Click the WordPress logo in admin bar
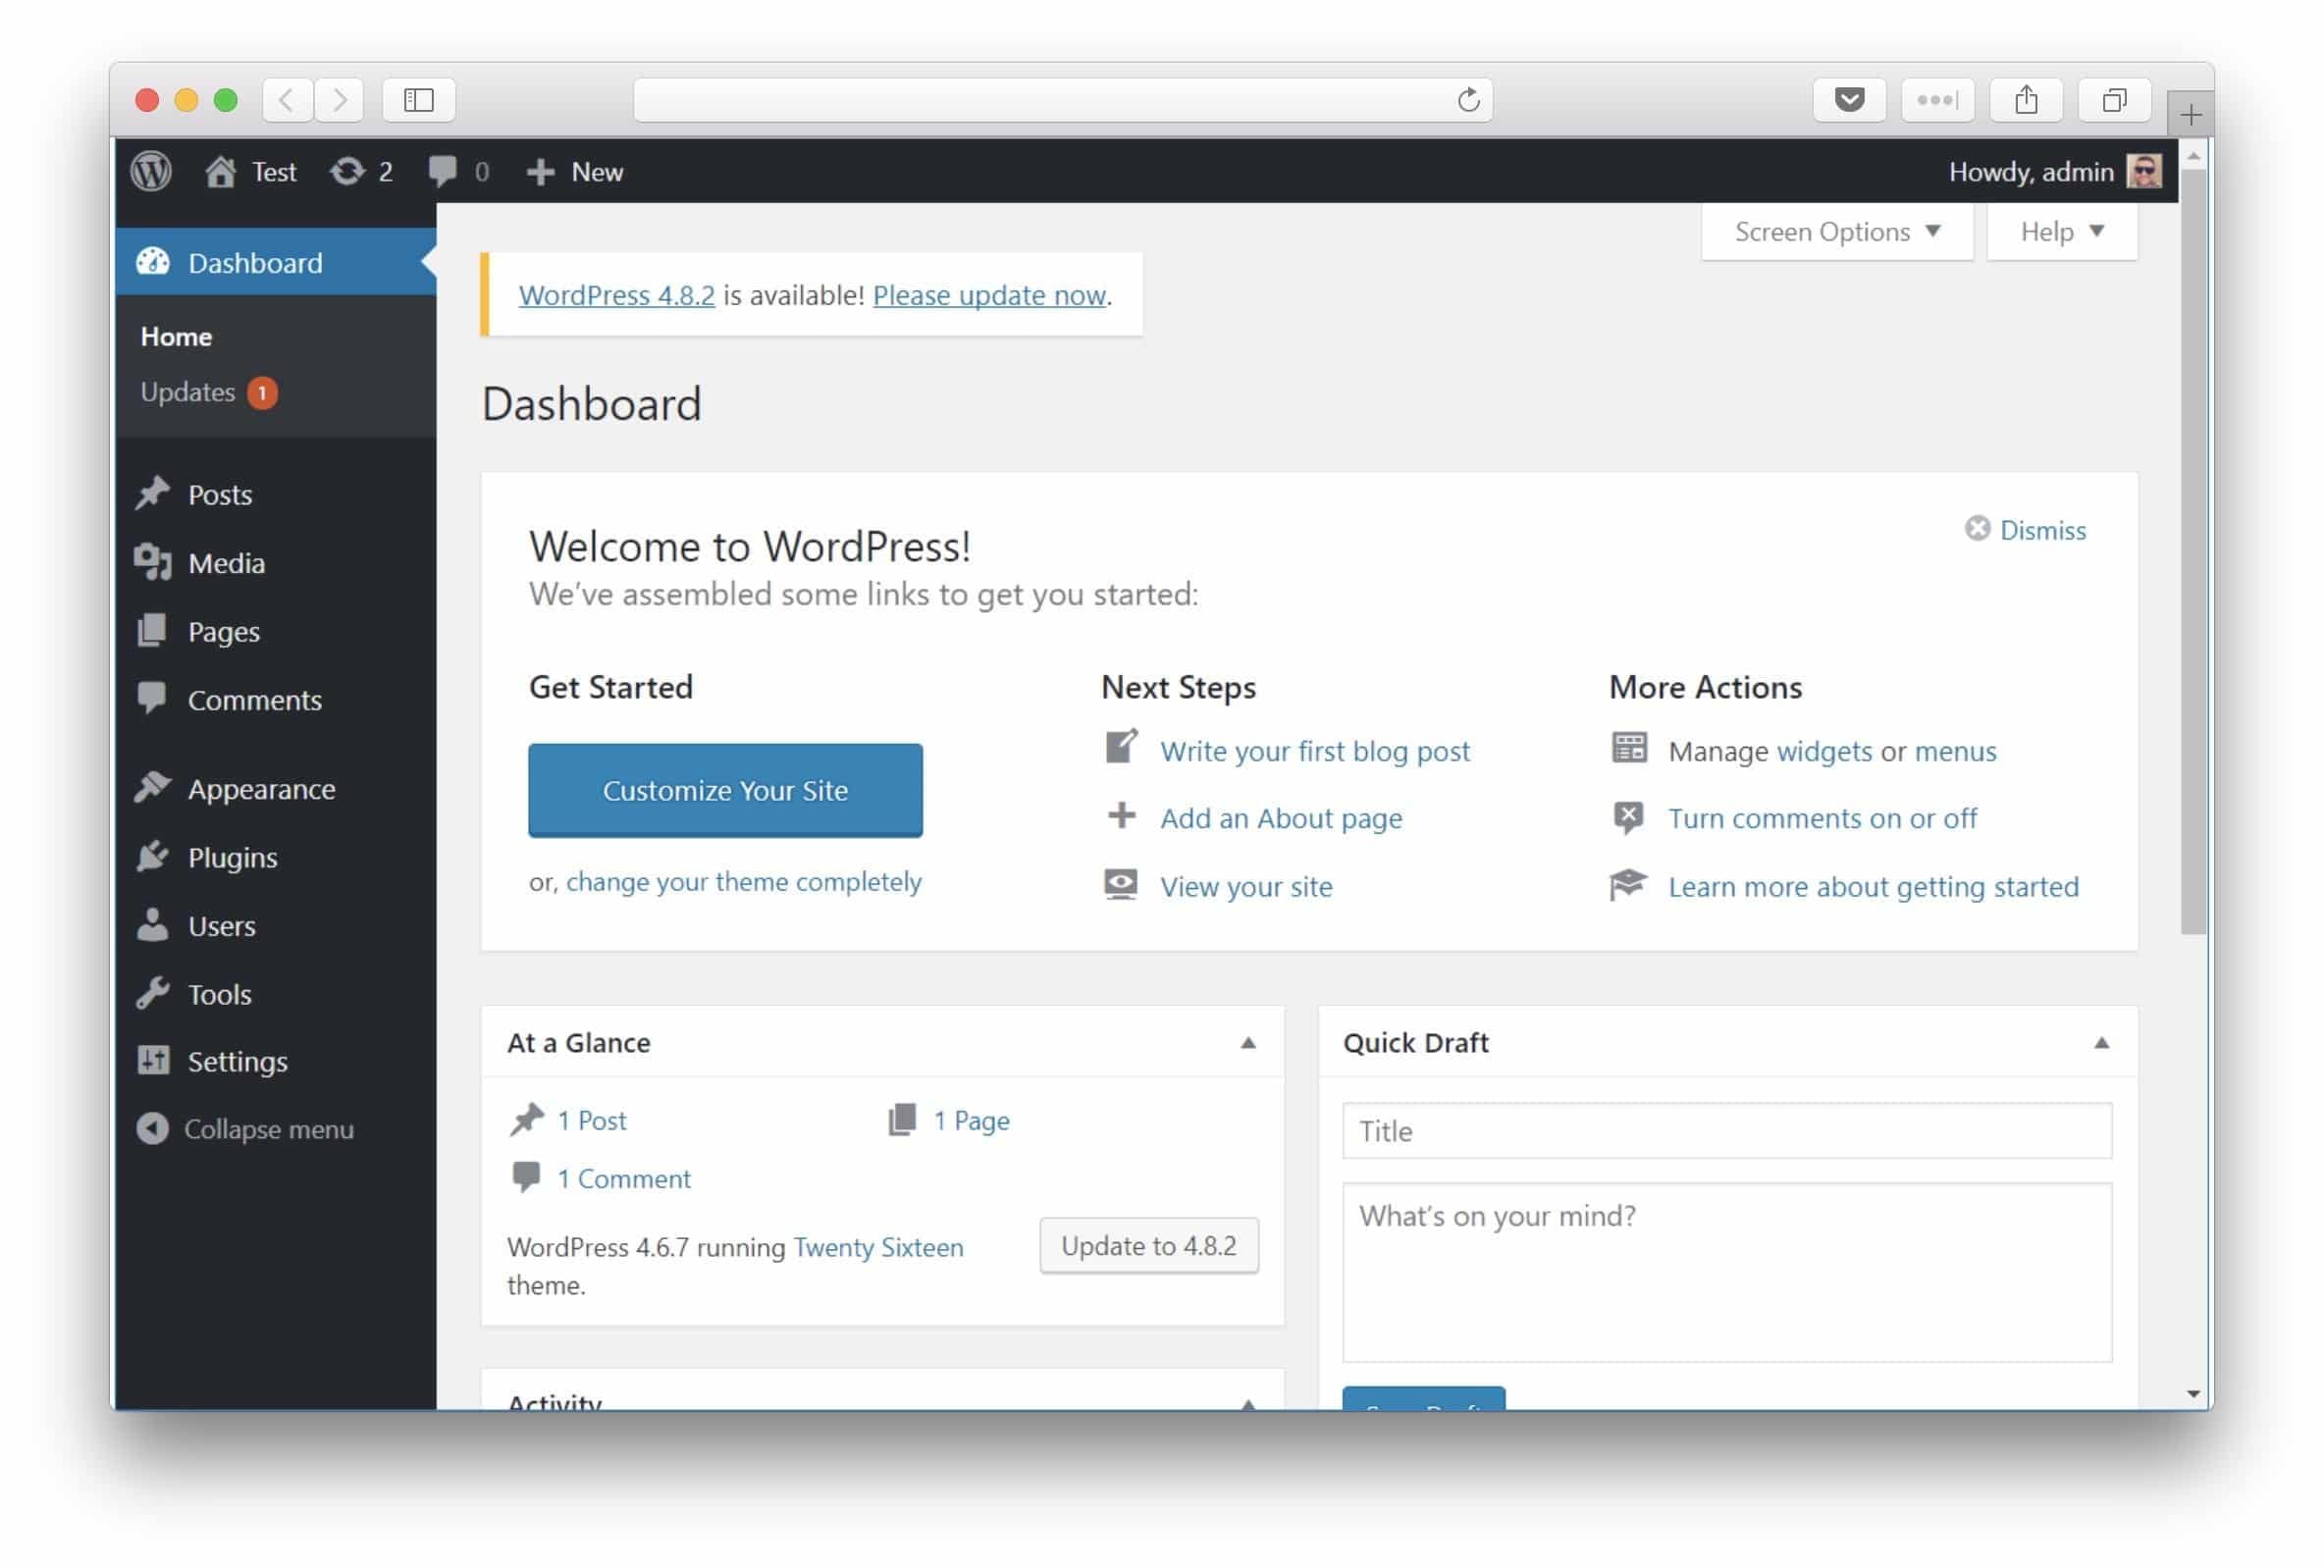Image resolution: width=2324 pixels, height=1568 pixels. click(x=151, y=171)
